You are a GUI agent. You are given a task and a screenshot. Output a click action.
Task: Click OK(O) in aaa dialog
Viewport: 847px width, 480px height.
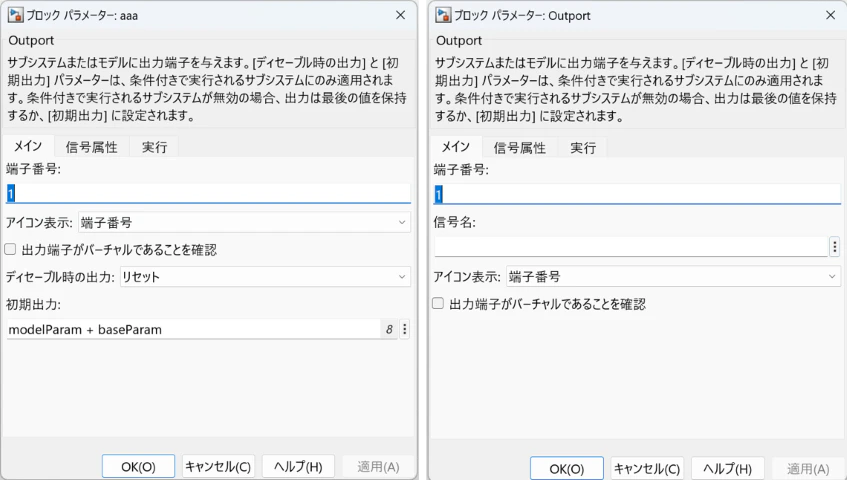point(138,467)
